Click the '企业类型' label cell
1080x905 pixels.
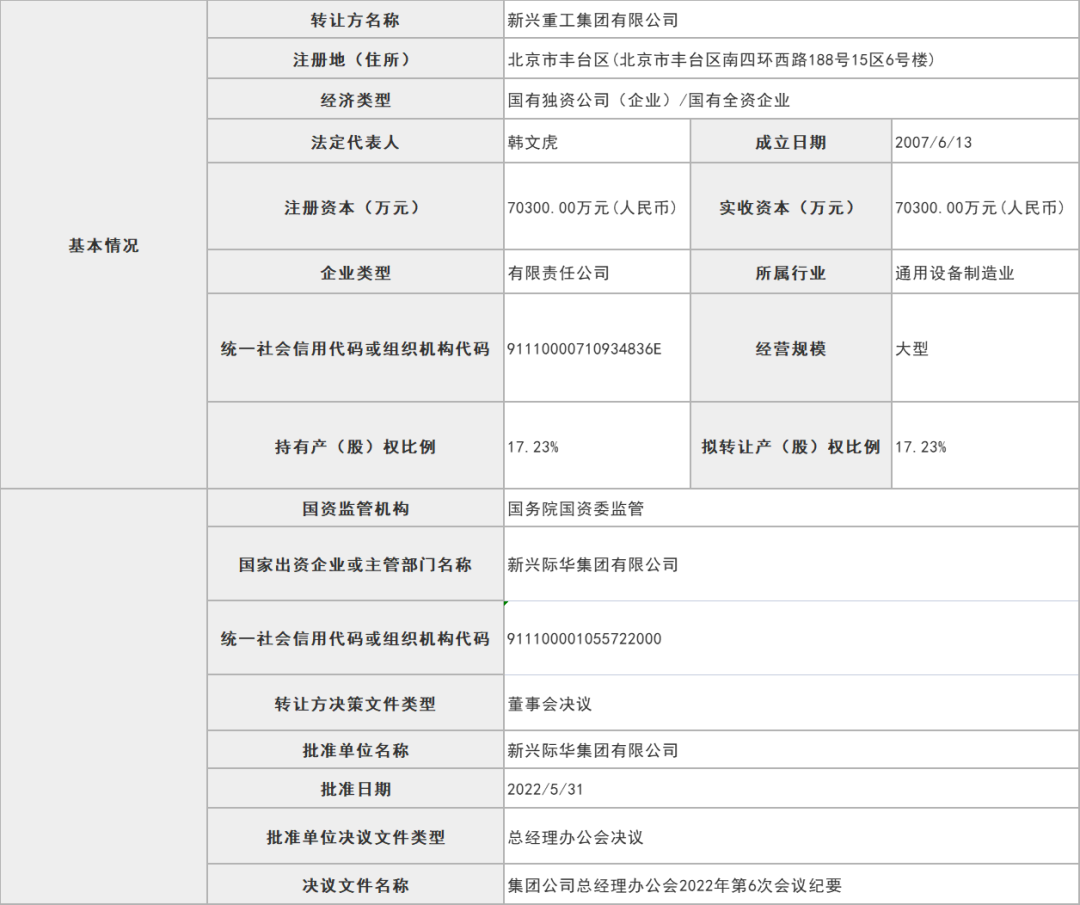coord(355,272)
